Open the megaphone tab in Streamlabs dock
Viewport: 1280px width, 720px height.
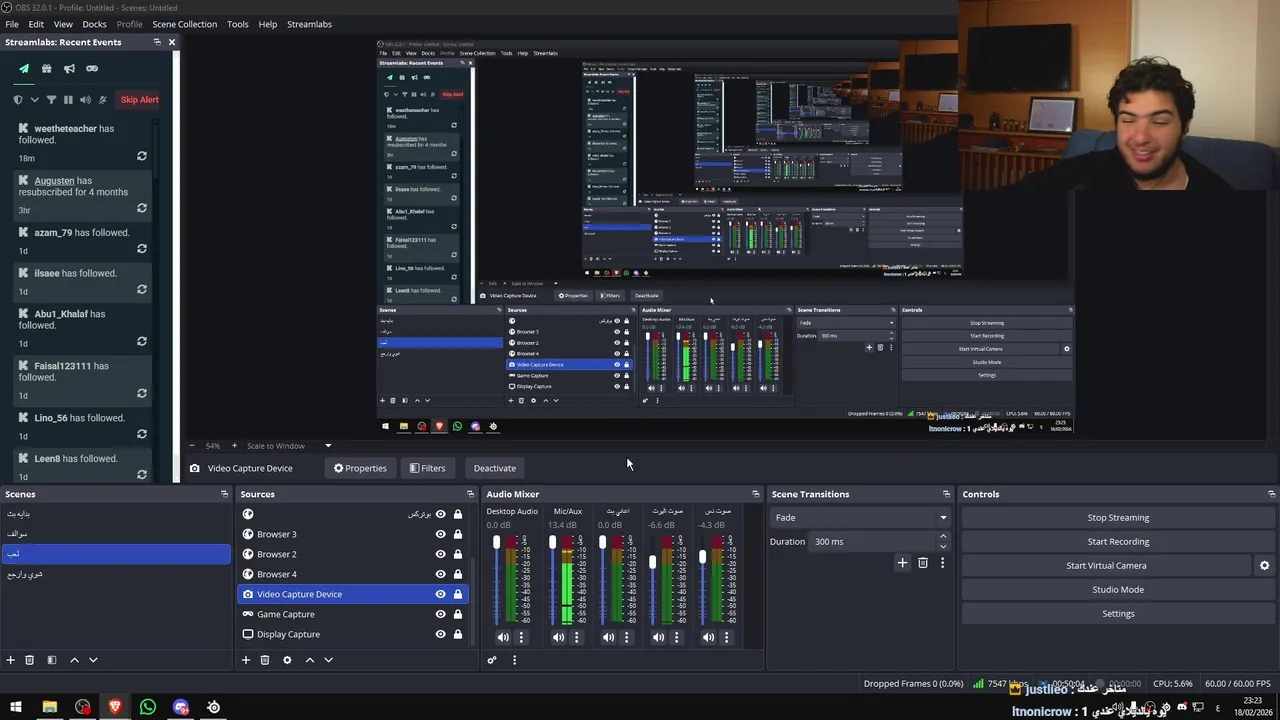69,69
